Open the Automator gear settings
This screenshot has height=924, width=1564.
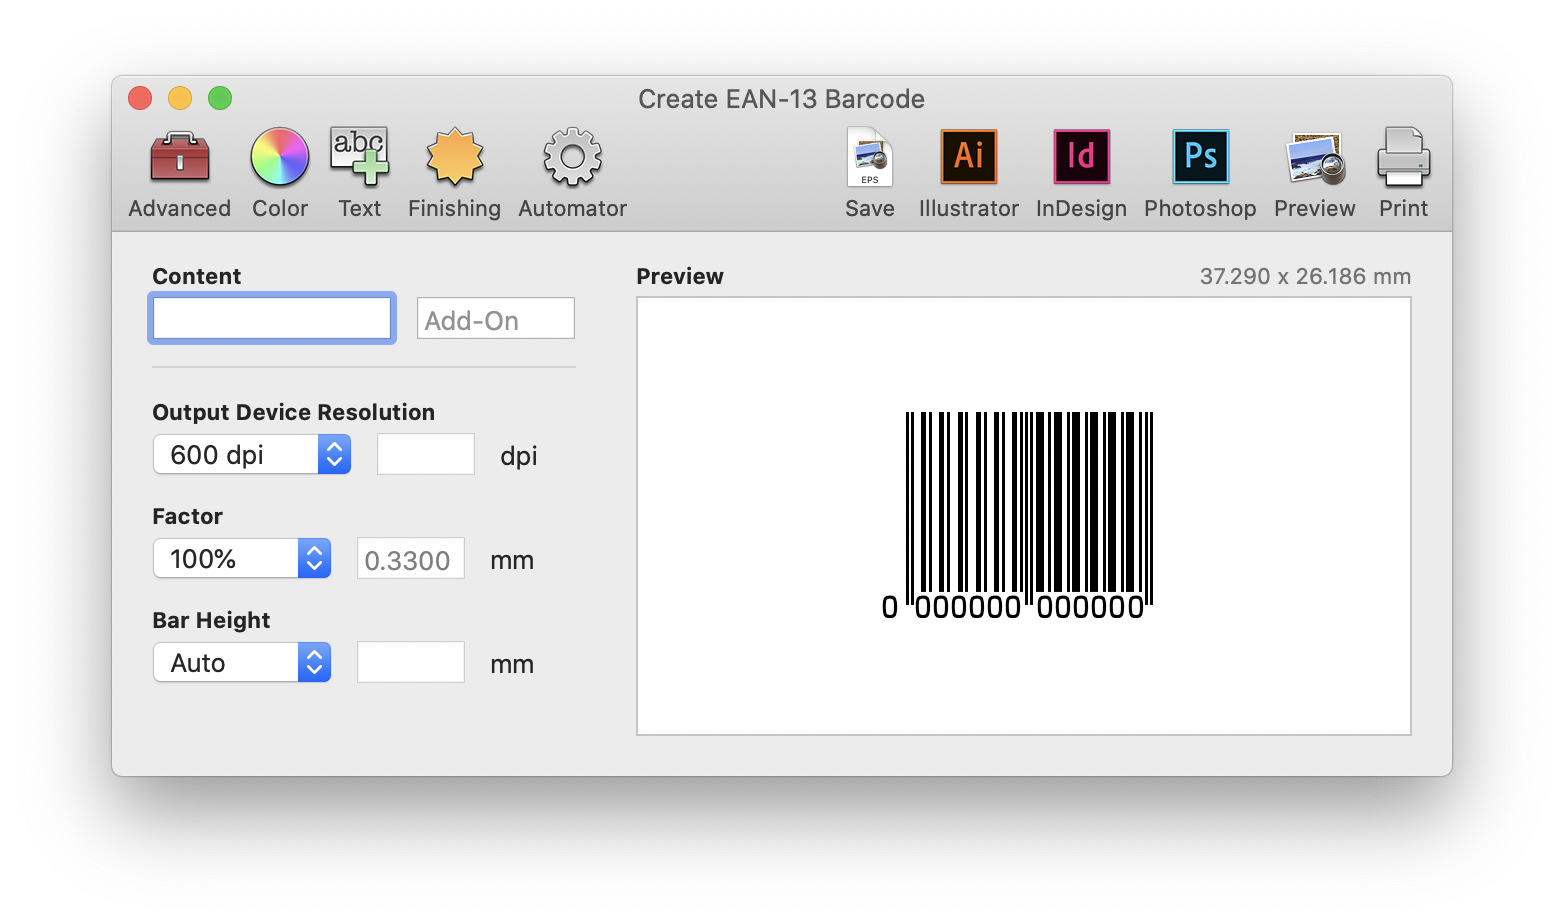pos(572,157)
